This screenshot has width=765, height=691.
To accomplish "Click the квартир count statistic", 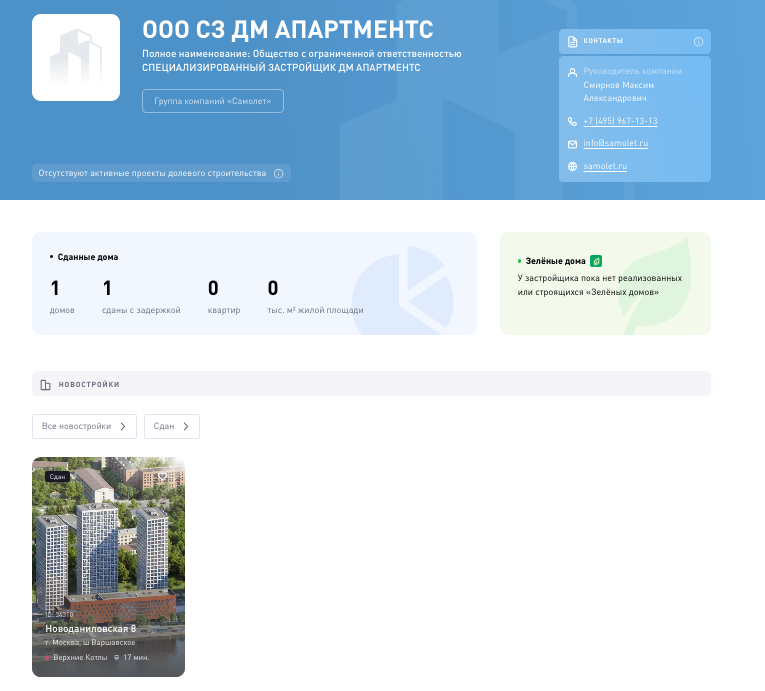I will (223, 297).
